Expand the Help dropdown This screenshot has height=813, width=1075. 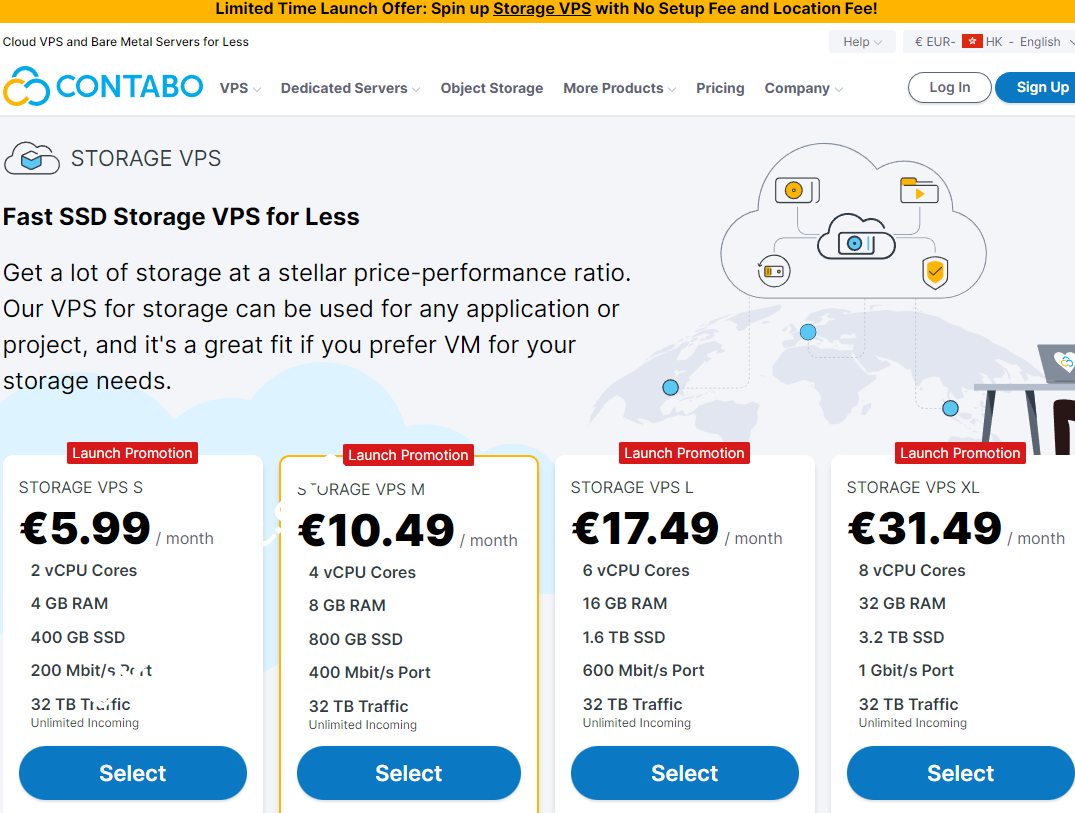(x=862, y=42)
